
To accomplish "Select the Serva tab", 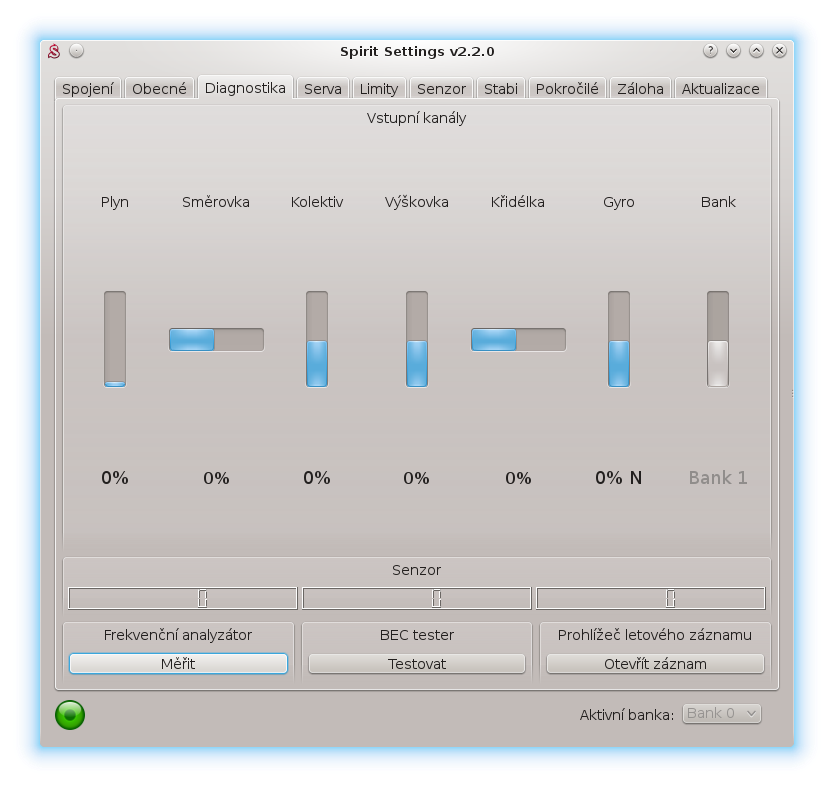I will (322, 88).
